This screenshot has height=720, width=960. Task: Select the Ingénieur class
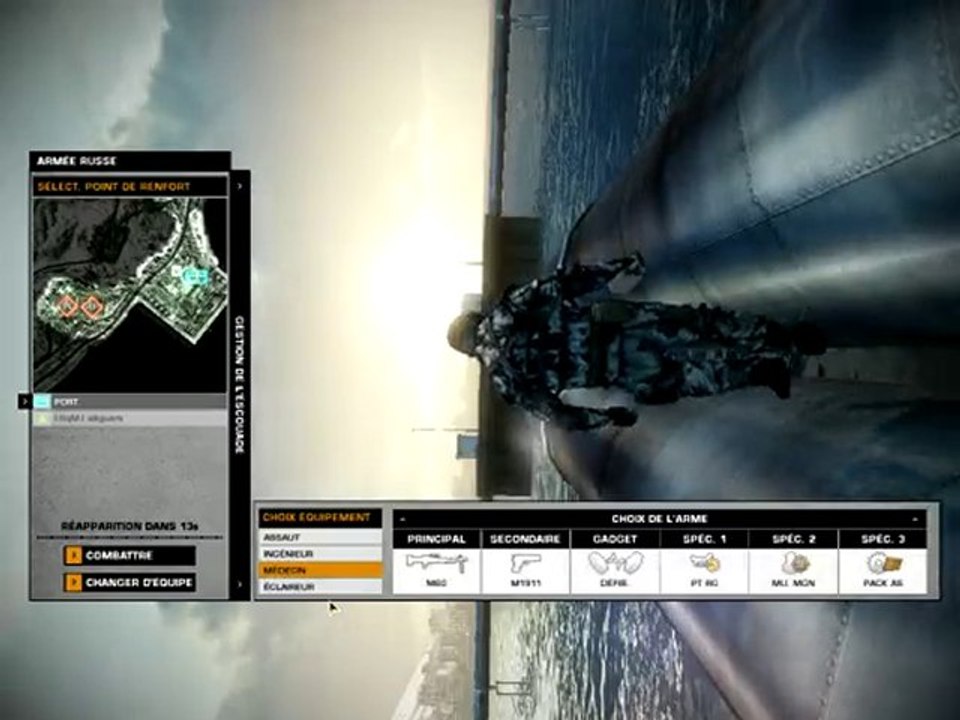point(320,553)
